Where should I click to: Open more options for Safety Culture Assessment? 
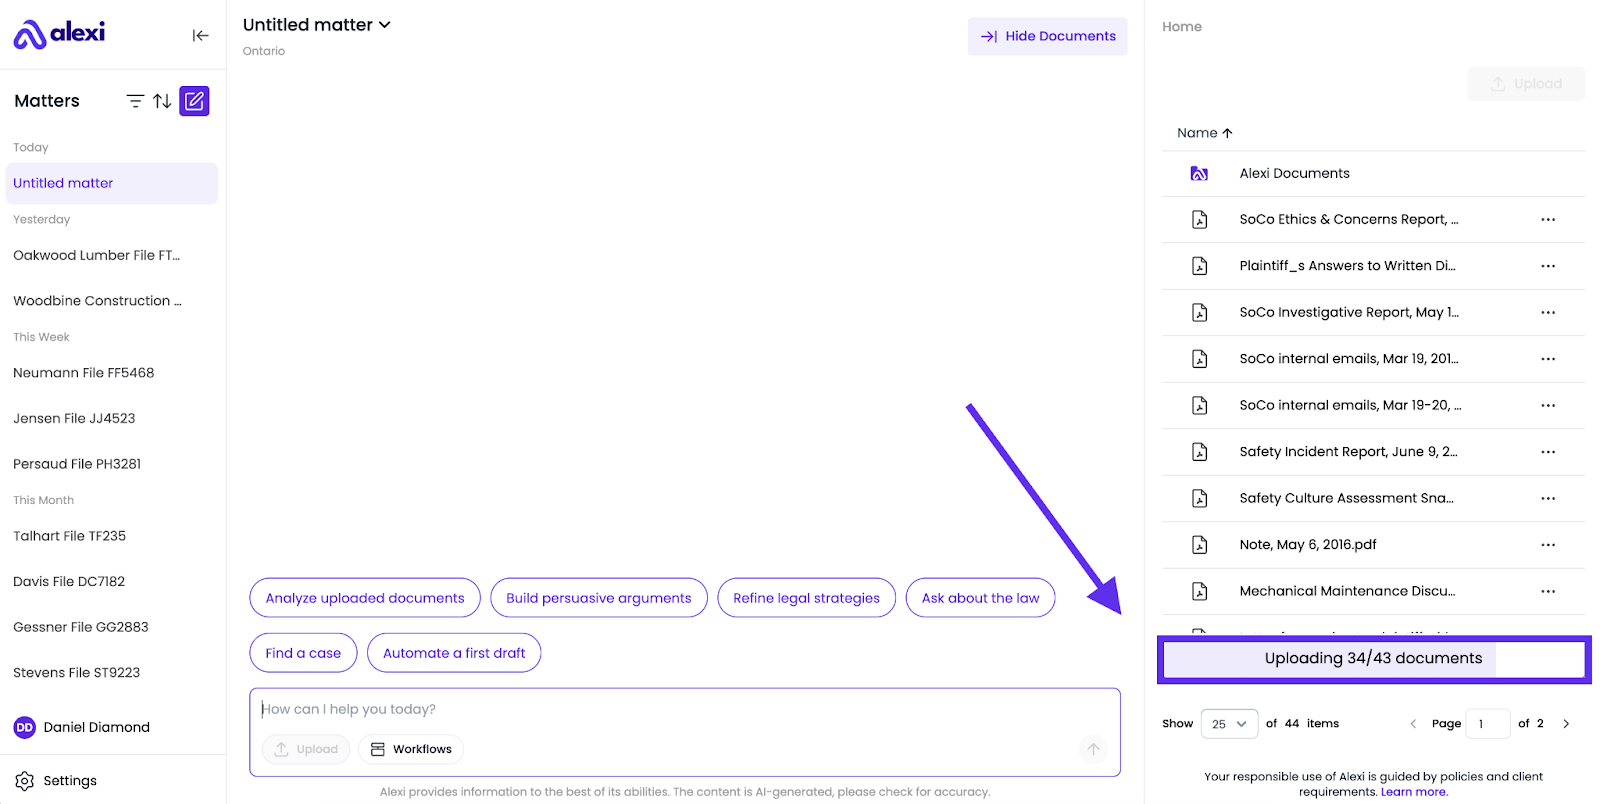pos(1548,498)
